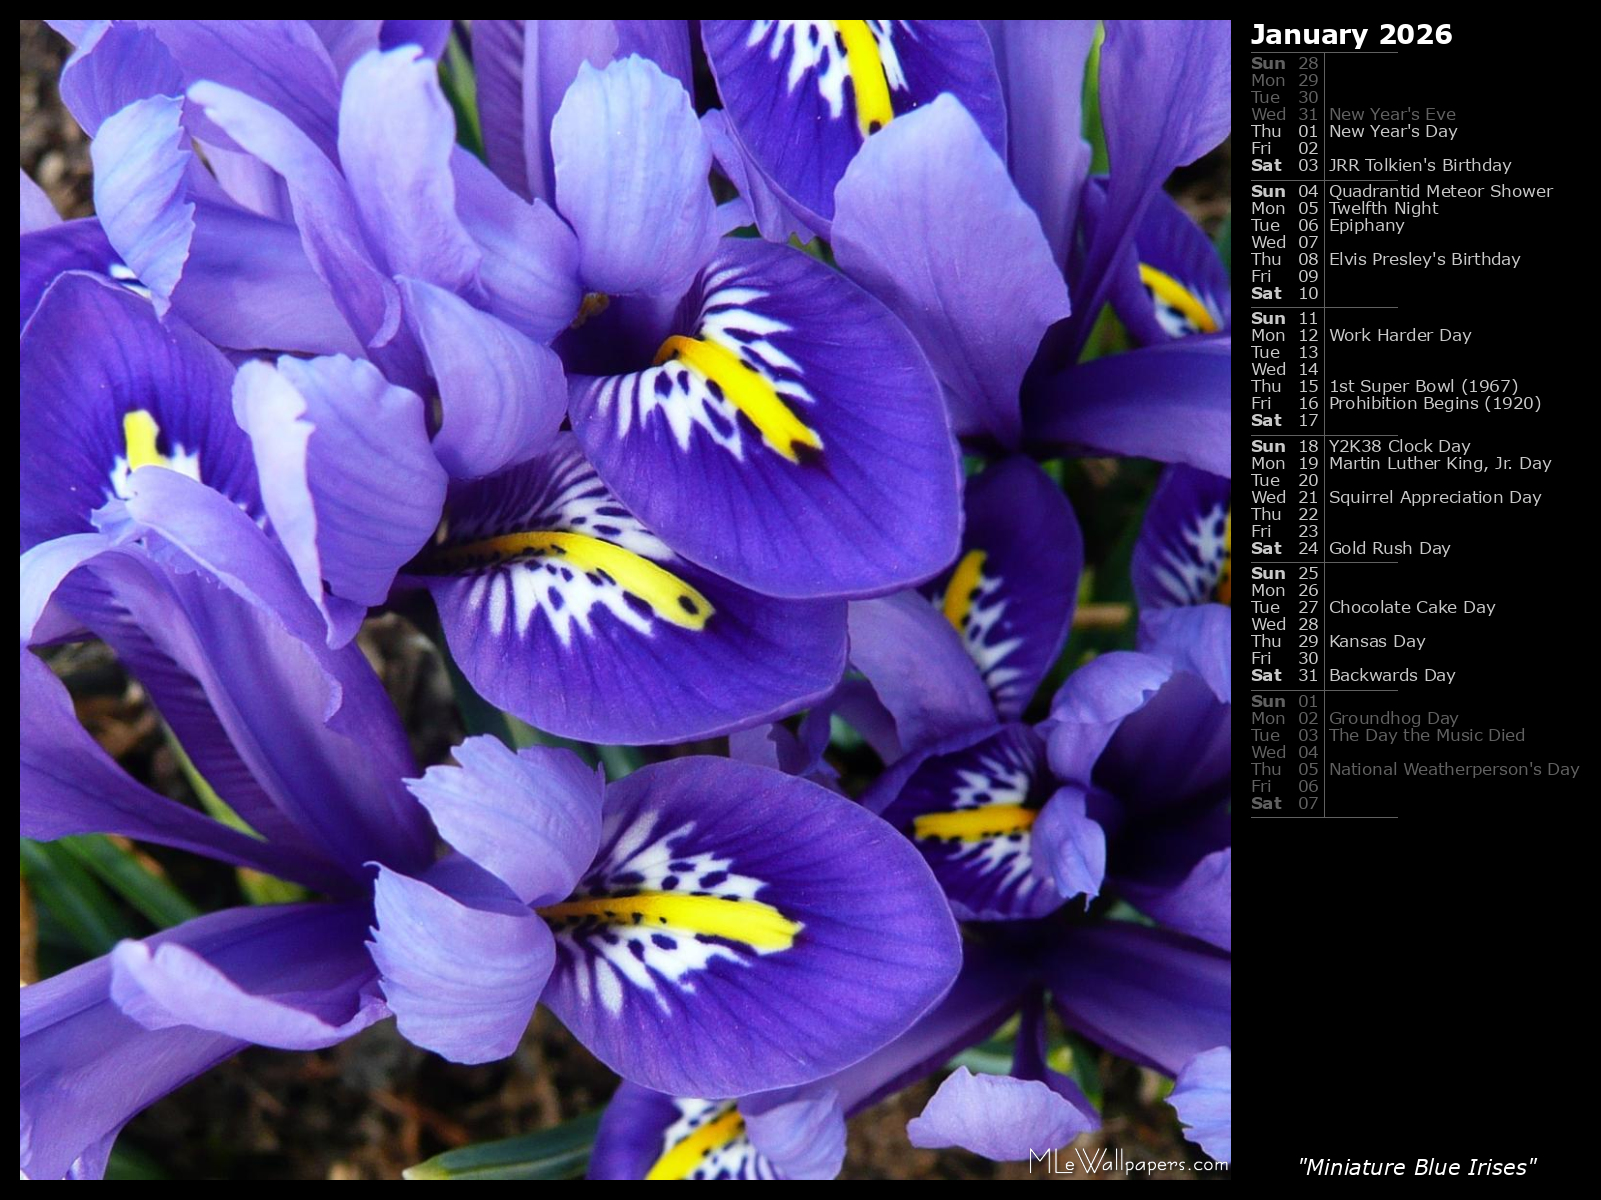Click the Backwards Day event

[1391, 675]
